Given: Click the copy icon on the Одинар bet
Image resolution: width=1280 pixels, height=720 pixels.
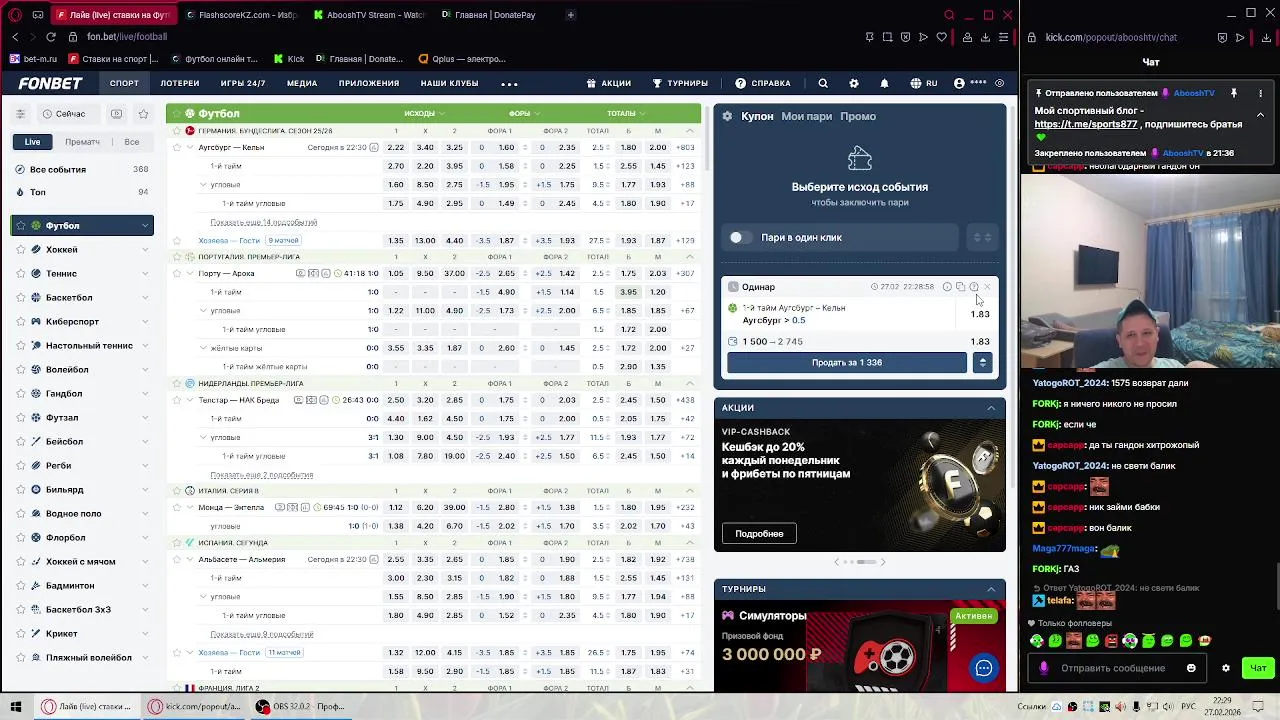Looking at the screenshot, I should 960,287.
